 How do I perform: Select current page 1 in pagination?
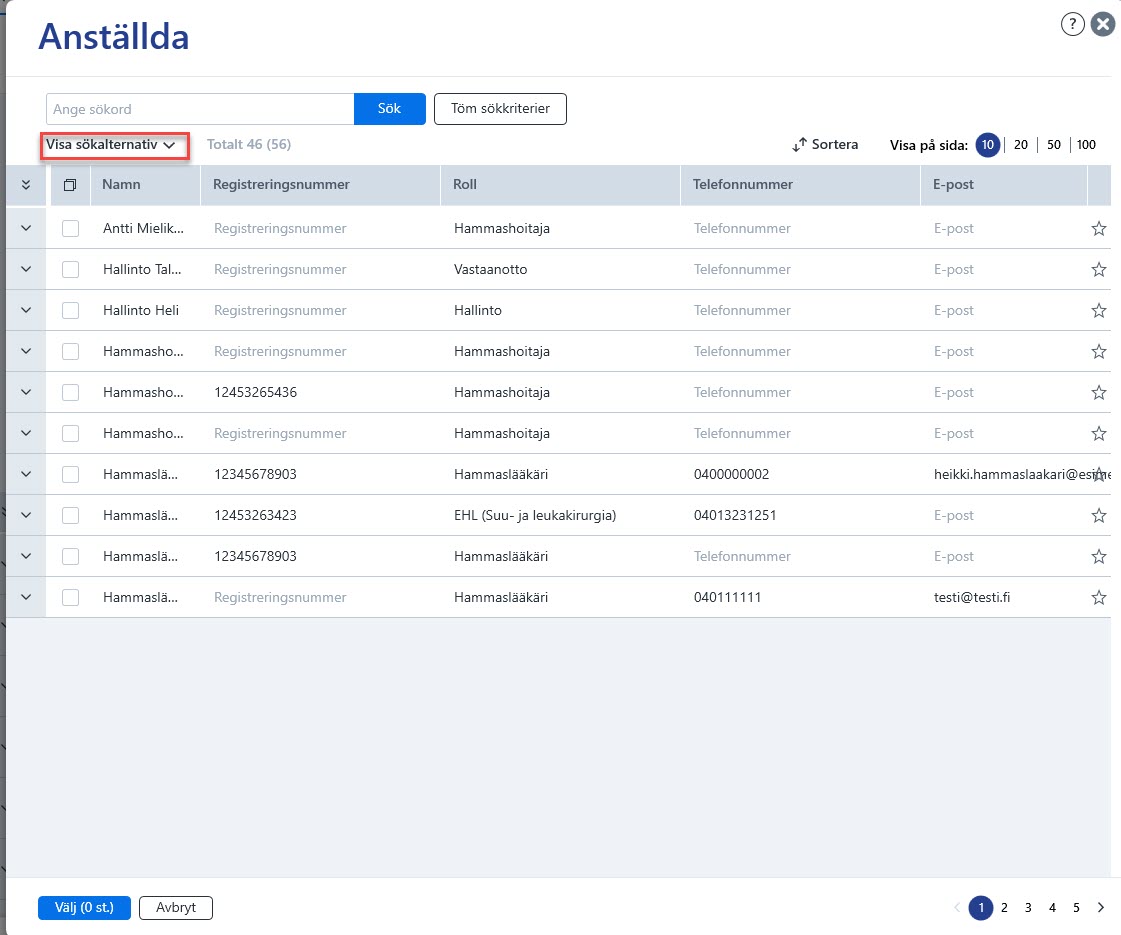pos(981,908)
